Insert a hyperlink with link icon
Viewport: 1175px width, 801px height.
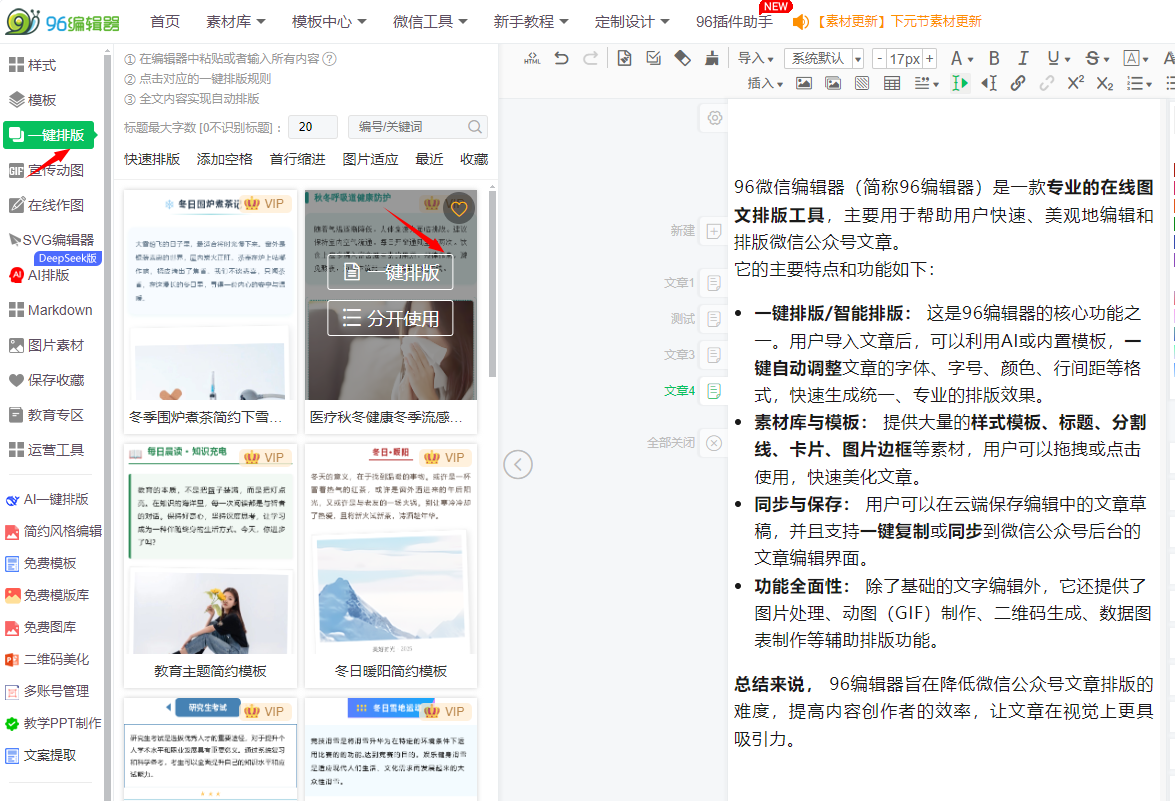pos(1018,84)
